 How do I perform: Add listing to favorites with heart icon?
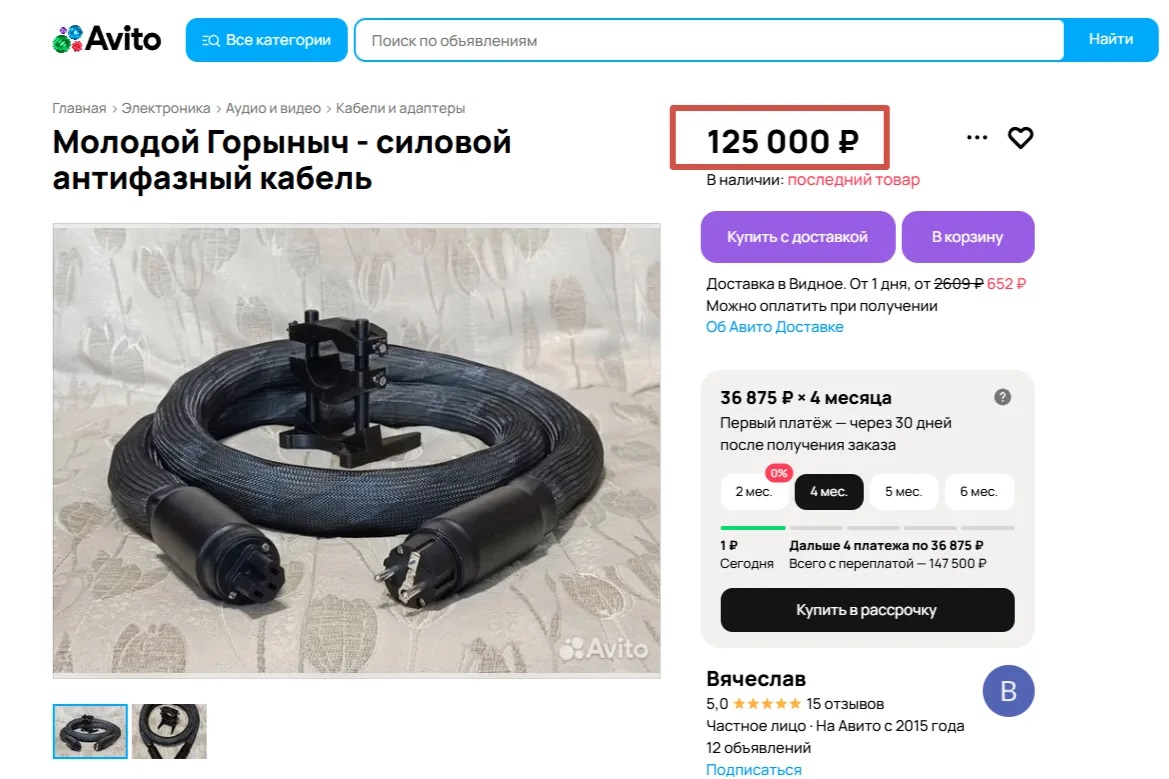coord(1020,138)
